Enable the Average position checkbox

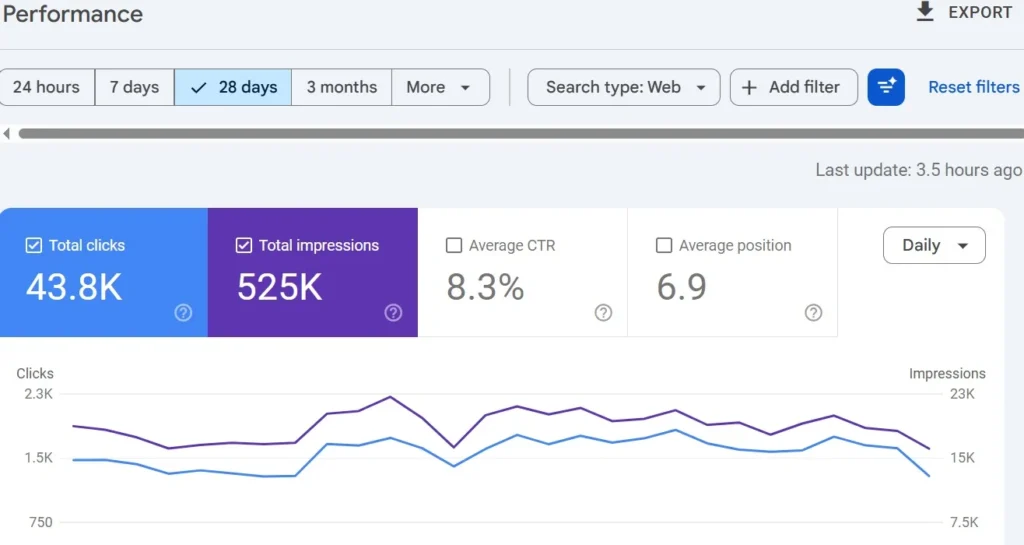[x=664, y=245]
